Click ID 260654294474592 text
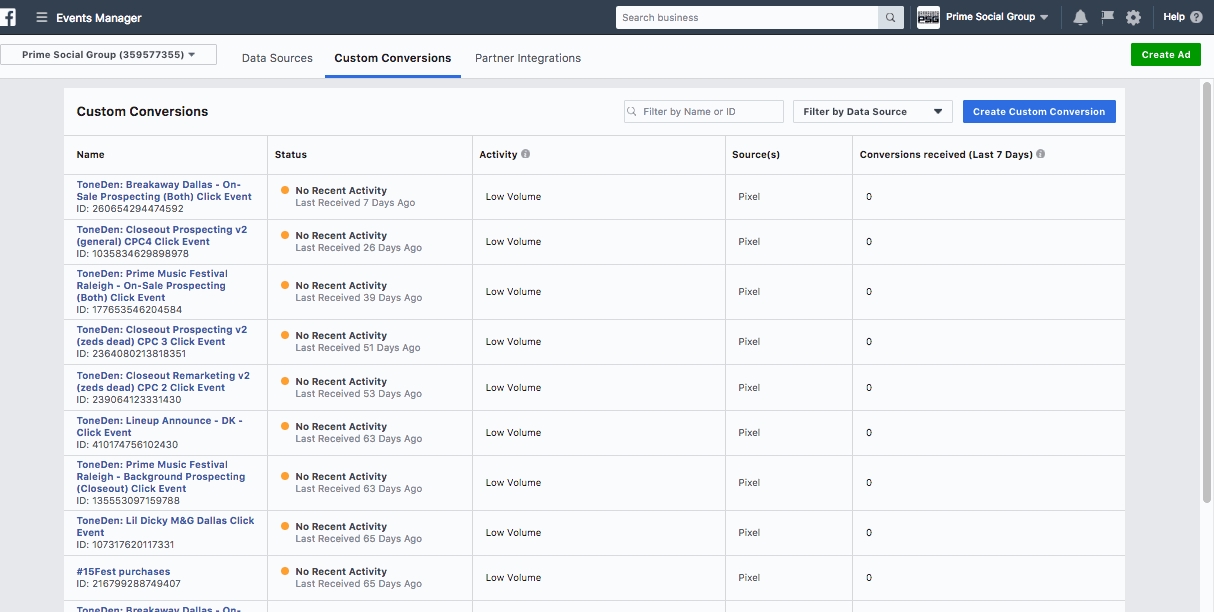This screenshot has height=612, width=1214. point(130,209)
